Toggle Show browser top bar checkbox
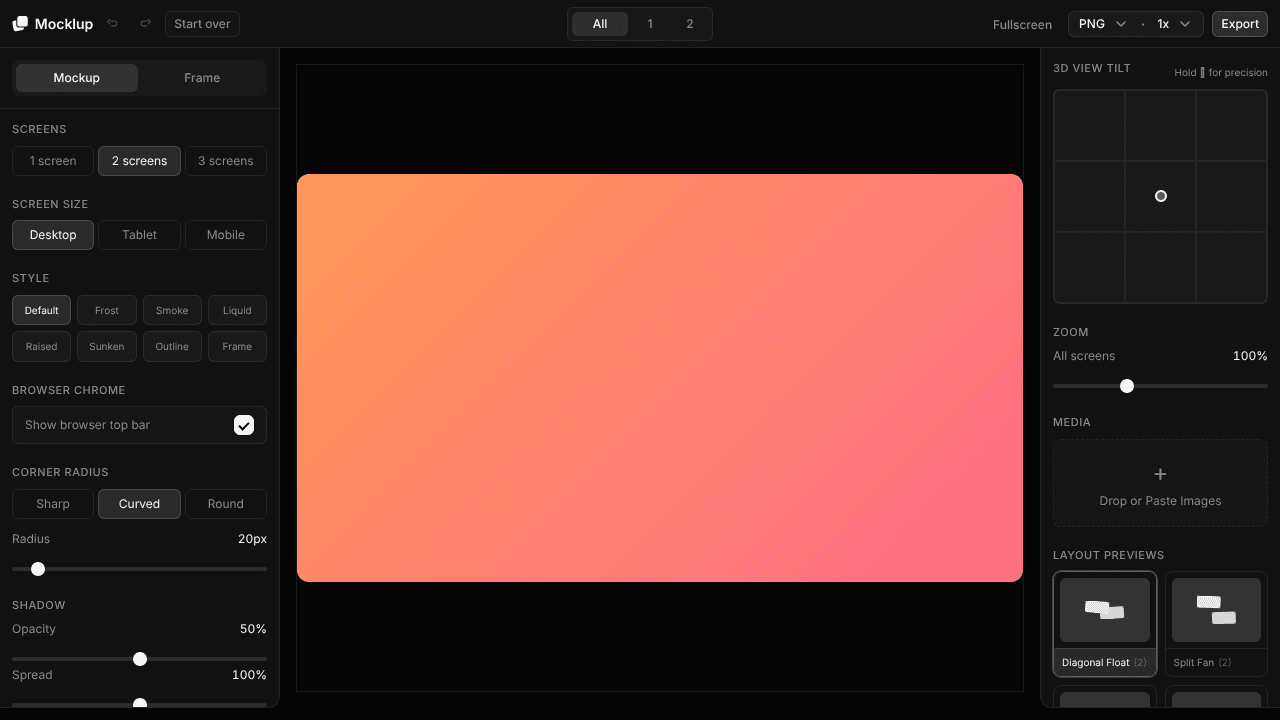 point(244,425)
